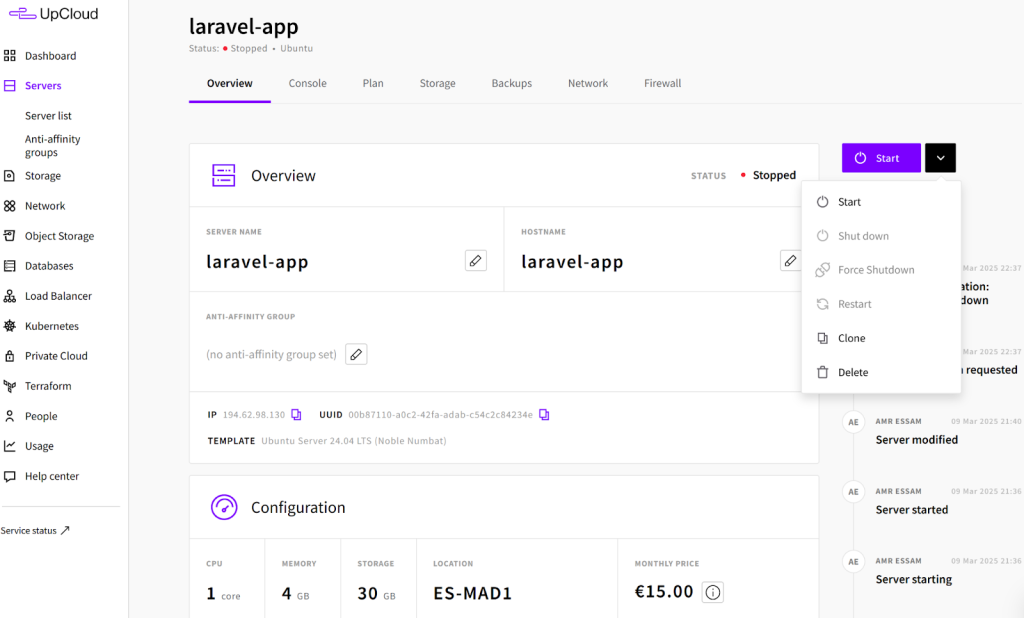Click the edit pencil beside hostname
The image size is (1024, 618).
[x=790, y=261]
